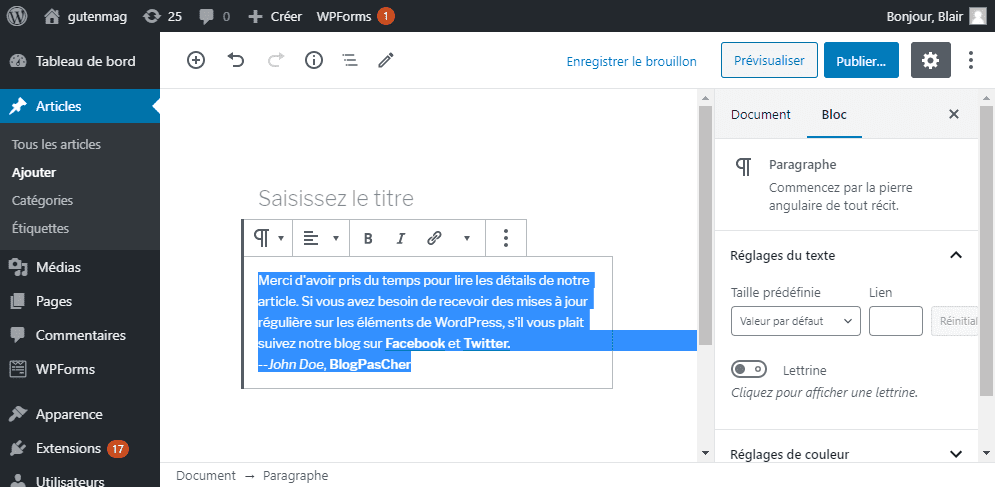Click the Apparence paintbrush icon
The height and width of the screenshot is (487, 995).
18,415
